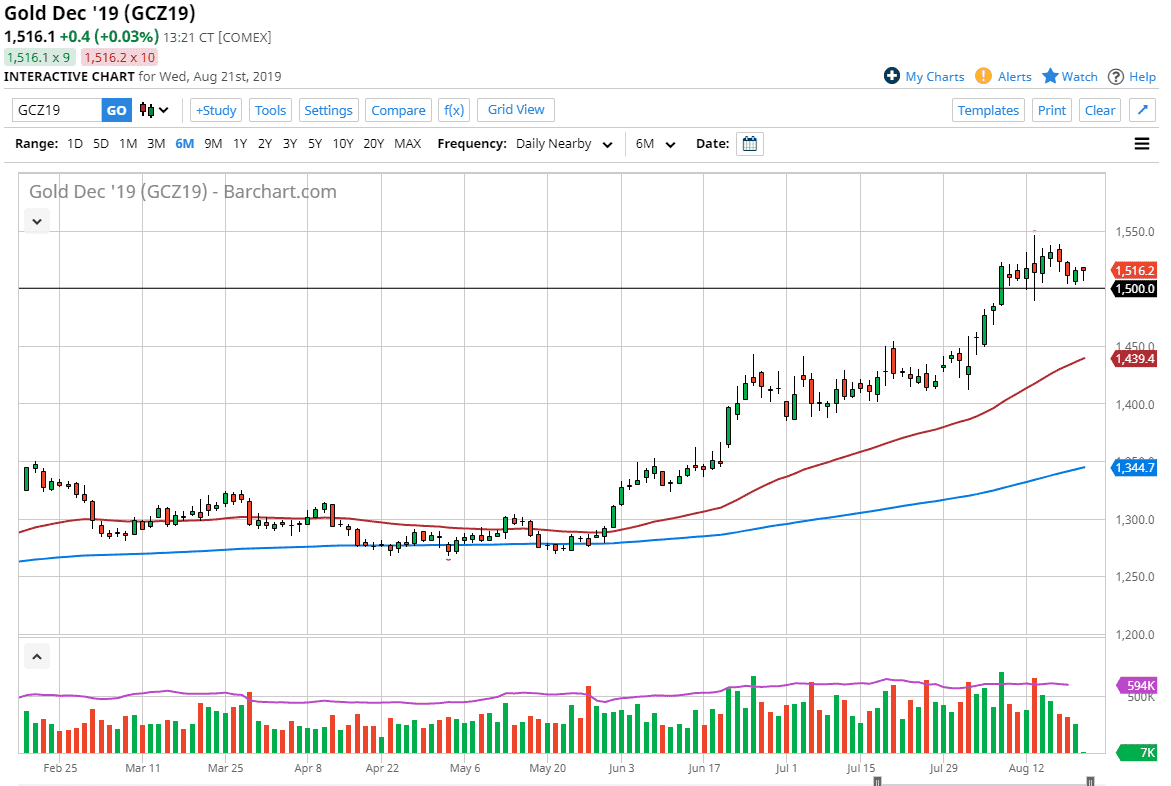Open the Tools menu
1171x786 pixels.
(270, 110)
